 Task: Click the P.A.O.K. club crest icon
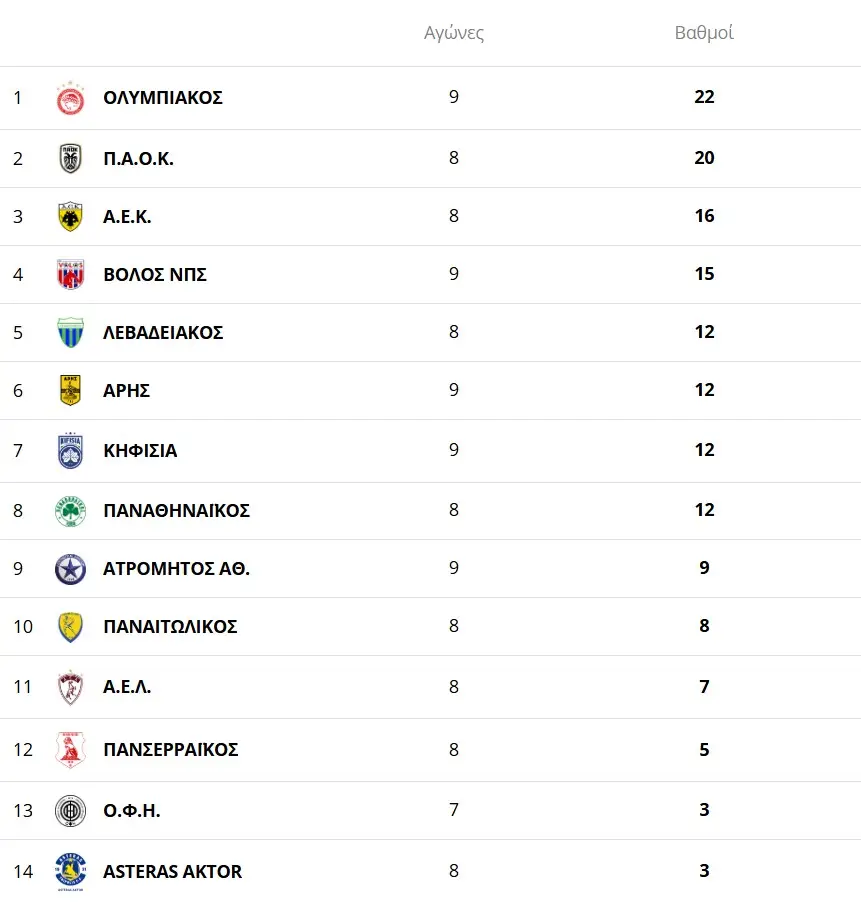click(70, 158)
